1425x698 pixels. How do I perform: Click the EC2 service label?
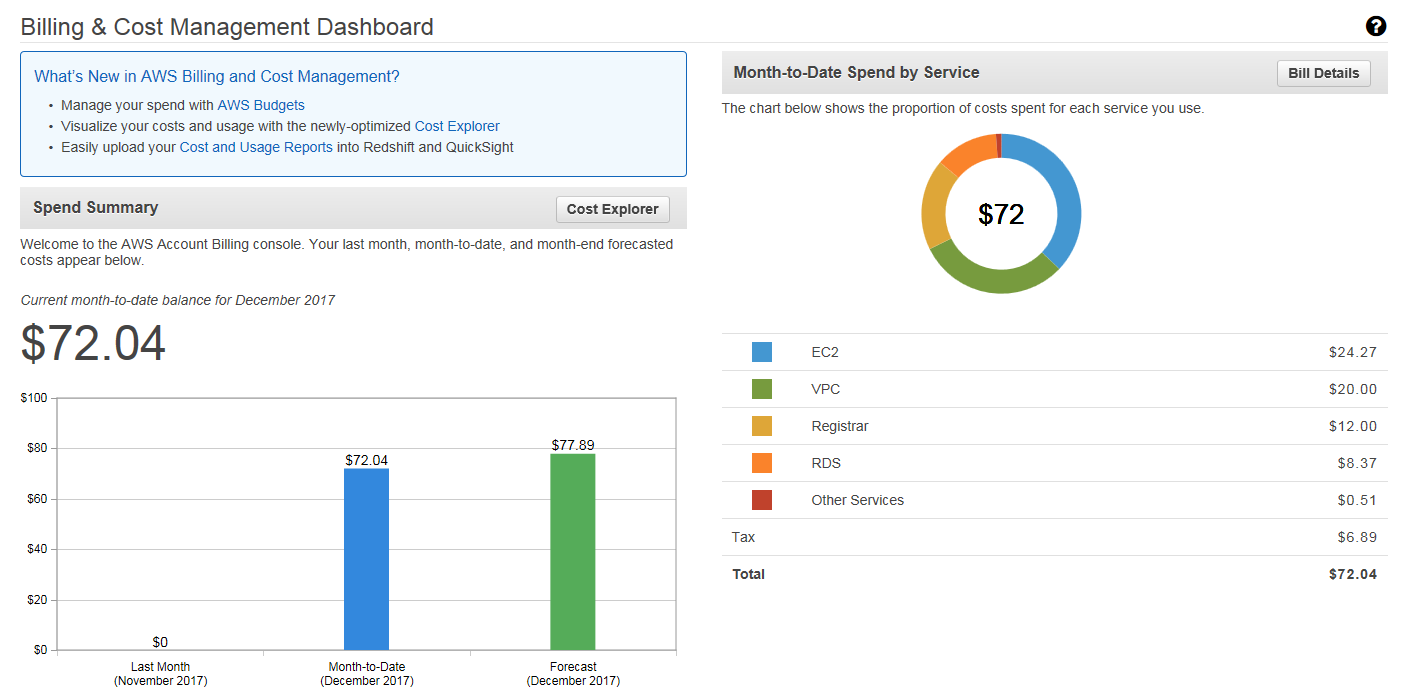point(825,352)
